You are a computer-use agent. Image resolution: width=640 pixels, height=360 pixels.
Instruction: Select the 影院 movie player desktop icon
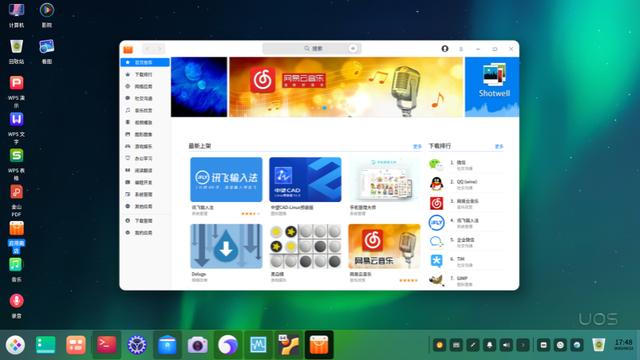pyautogui.click(x=47, y=15)
